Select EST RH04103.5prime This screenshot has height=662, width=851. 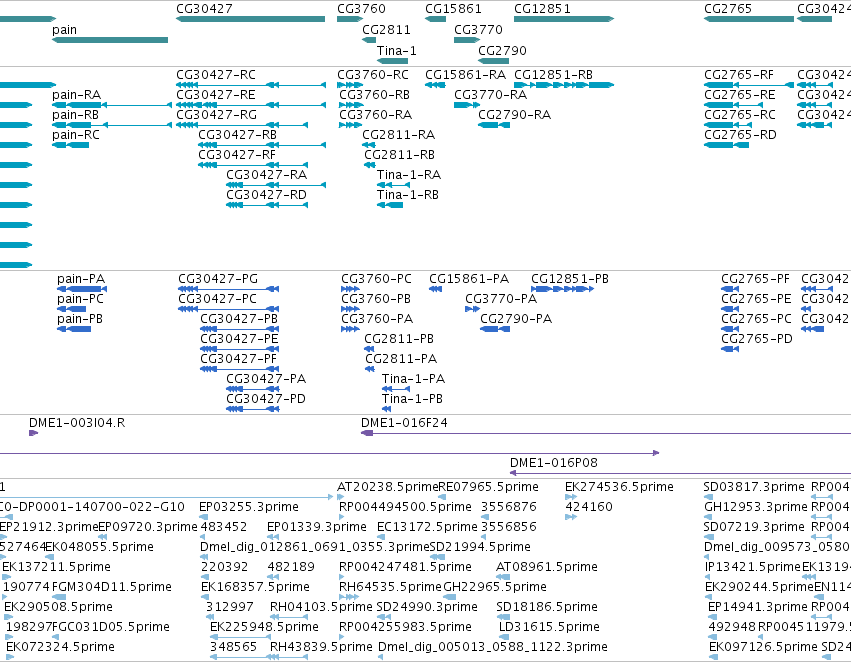289,617
